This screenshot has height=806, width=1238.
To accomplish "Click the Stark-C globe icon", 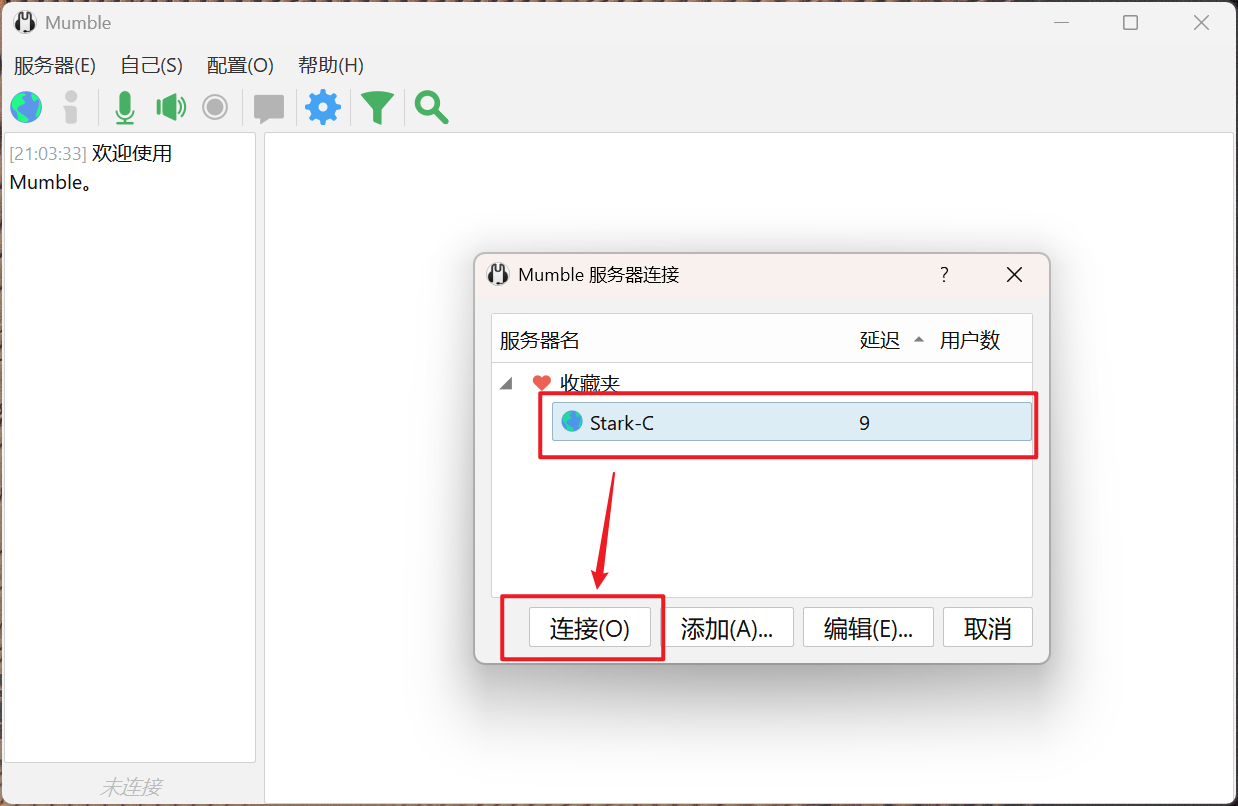I will coord(572,422).
